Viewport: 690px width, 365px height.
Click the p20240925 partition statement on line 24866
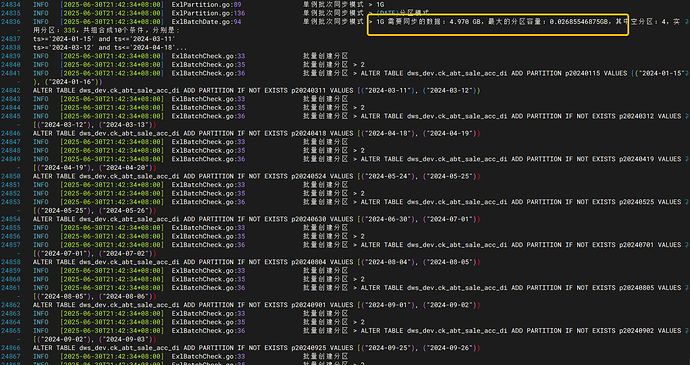[257, 348]
